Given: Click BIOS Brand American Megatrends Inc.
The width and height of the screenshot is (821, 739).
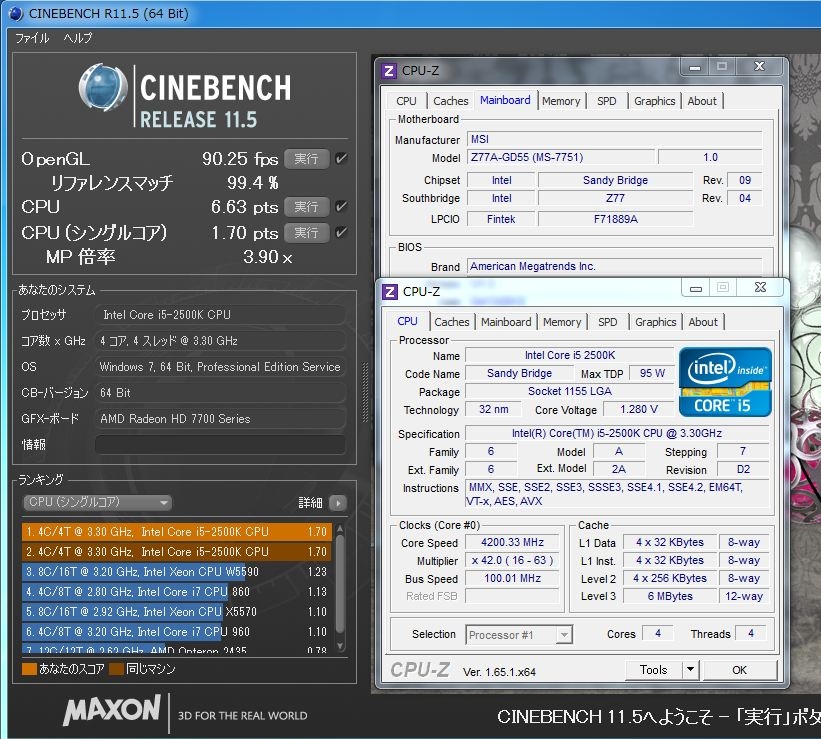Looking at the screenshot, I should [614, 266].
